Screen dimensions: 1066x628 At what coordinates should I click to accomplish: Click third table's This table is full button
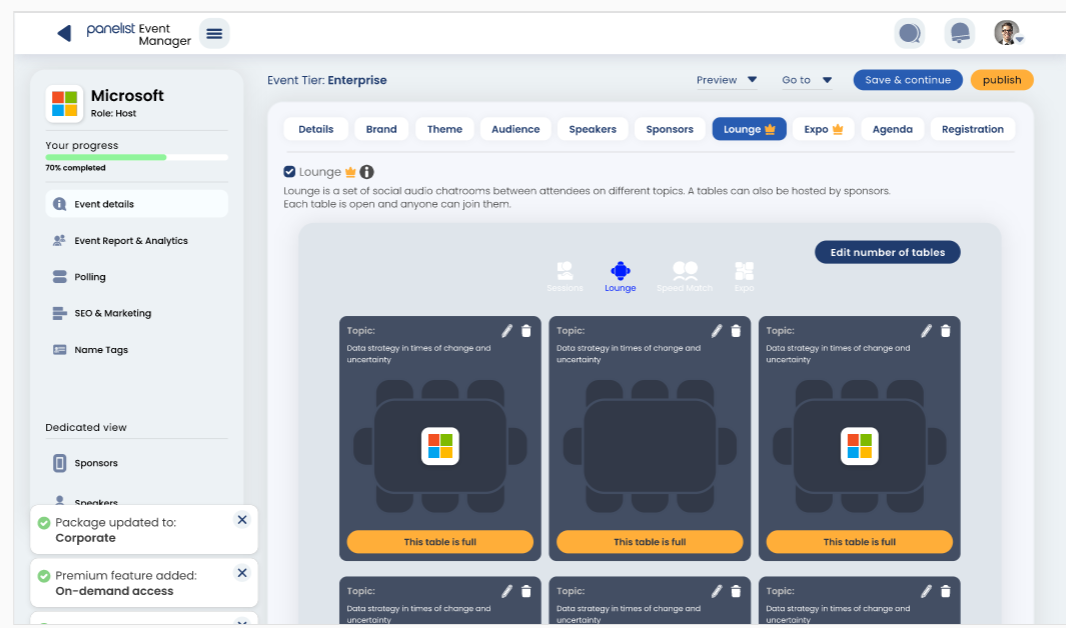point(859,542)
